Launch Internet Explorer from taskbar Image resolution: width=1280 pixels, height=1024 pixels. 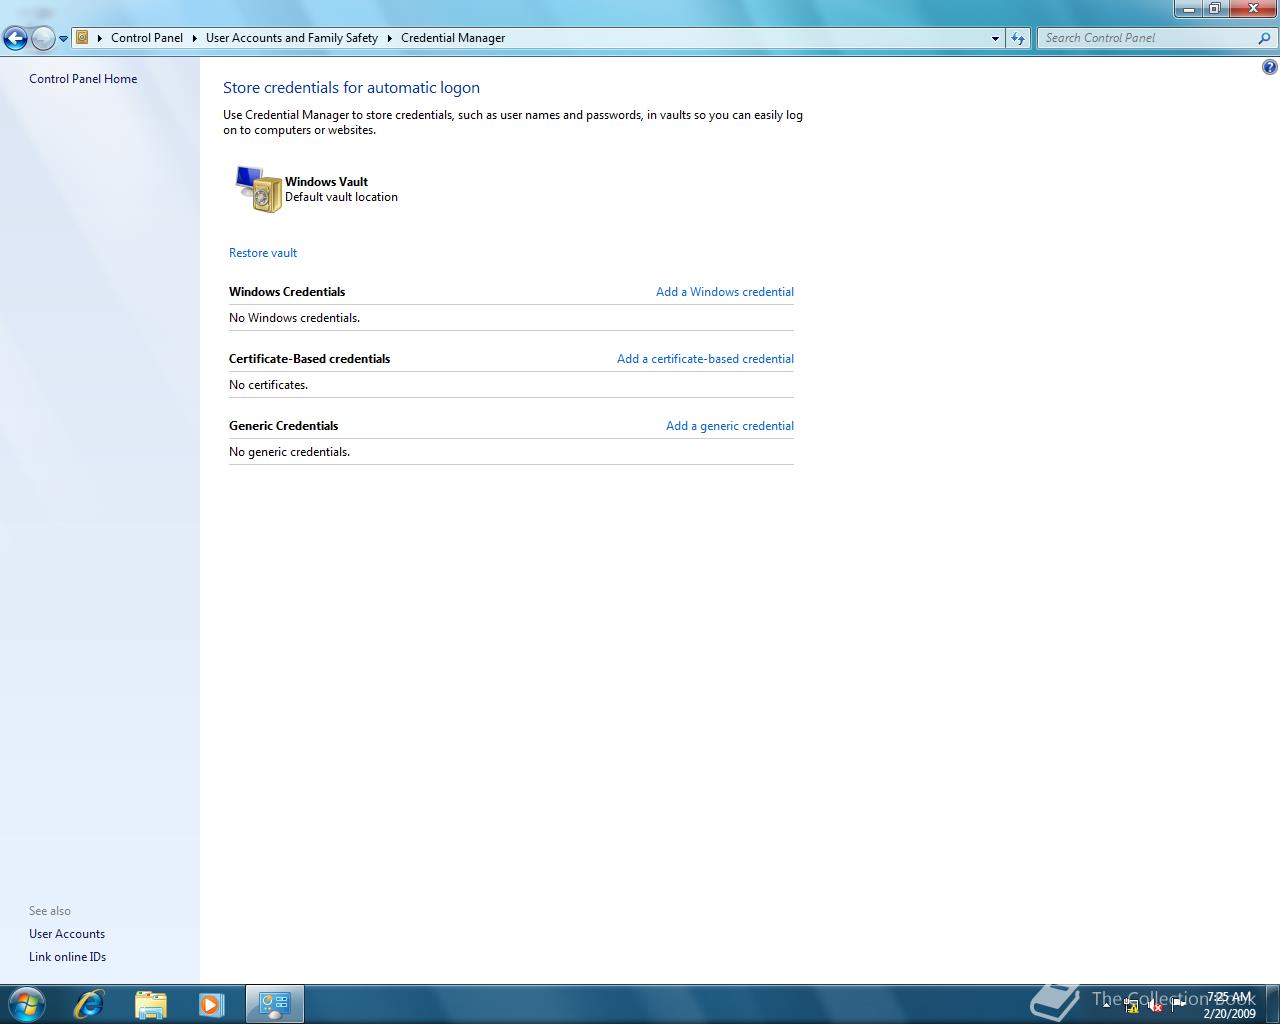(89, 1004)
